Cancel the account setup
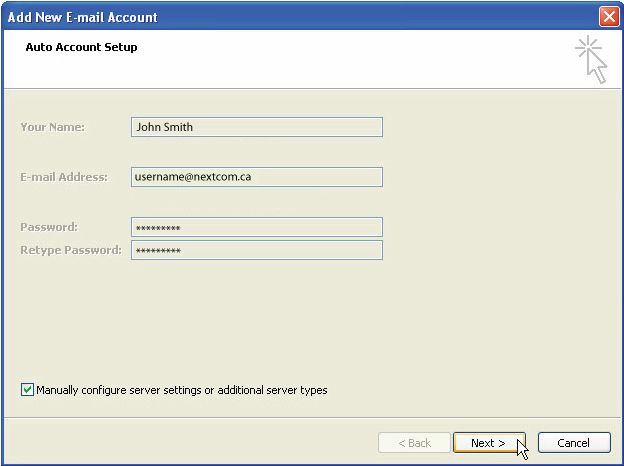624x466 pixels. [x=573, y=443]
